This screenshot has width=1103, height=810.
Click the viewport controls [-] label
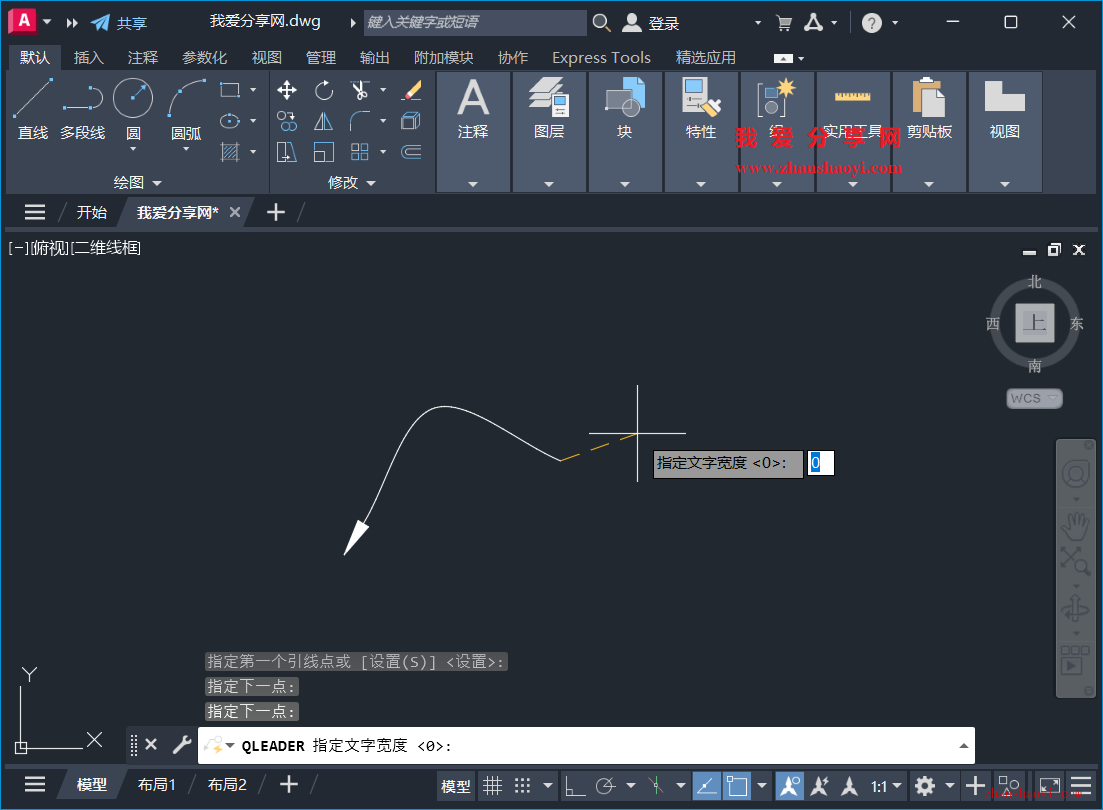pyautogui.click(x=18, y=248)
